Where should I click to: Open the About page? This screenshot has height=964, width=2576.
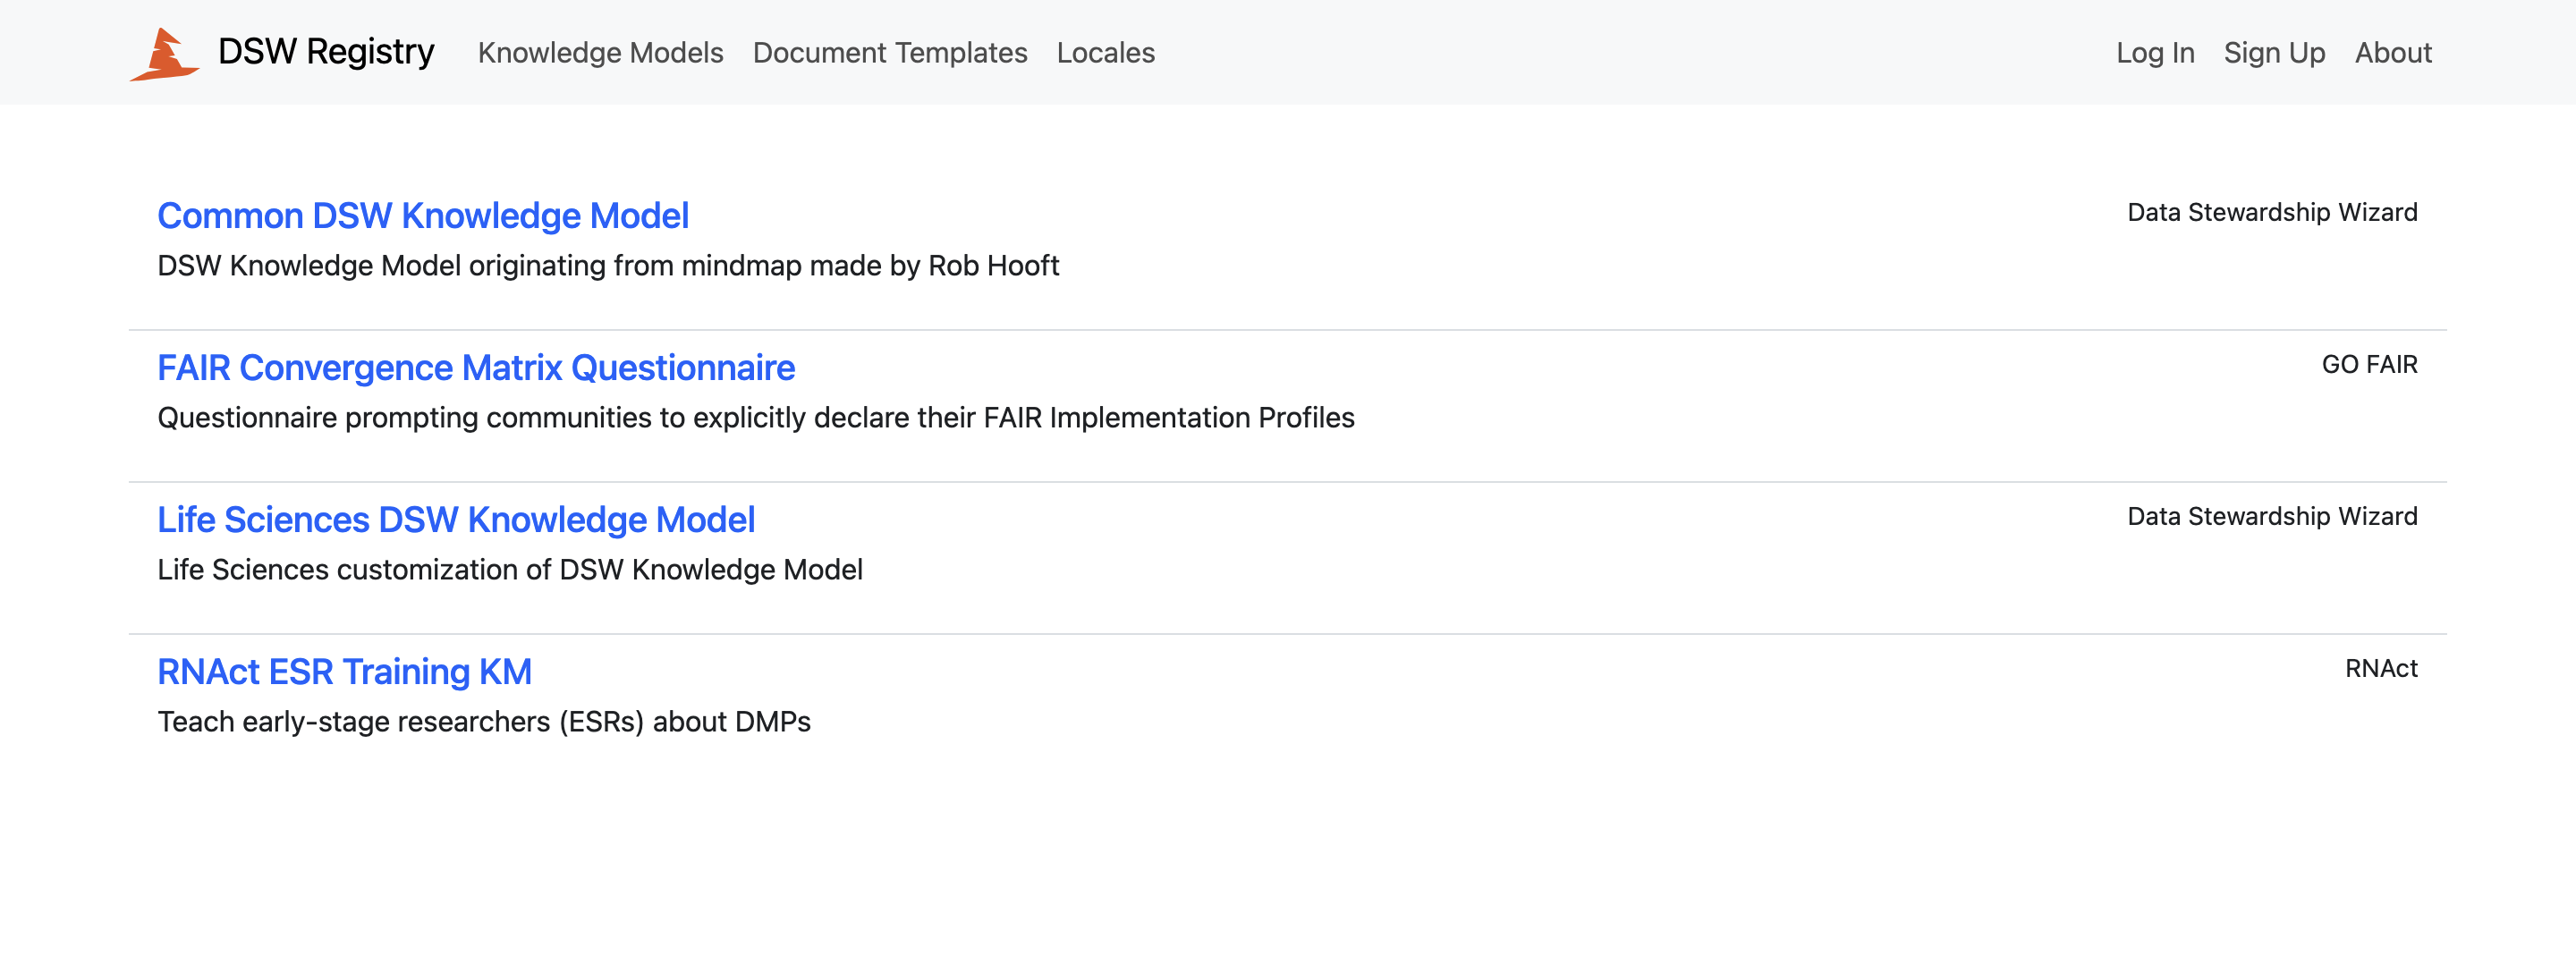click(x=2392, y=52)
